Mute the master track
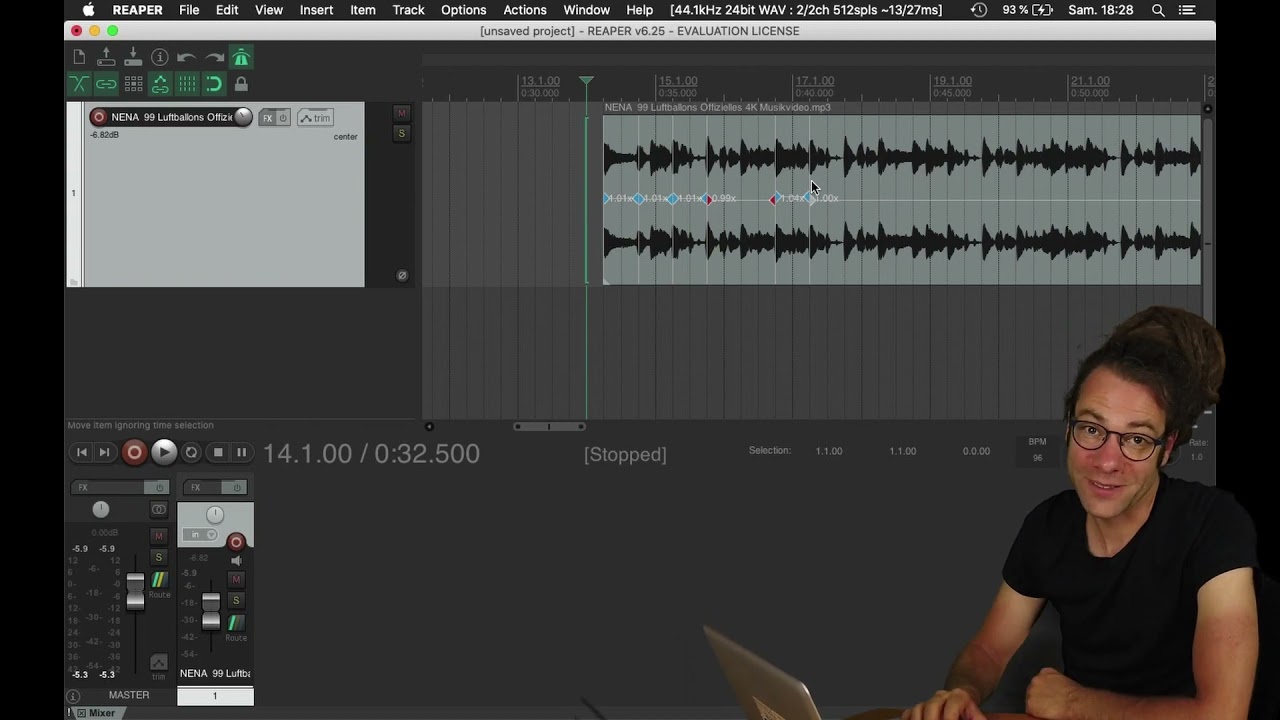Screen dimensions: 1280x720 pyautogui.click(x=158, y=536)
